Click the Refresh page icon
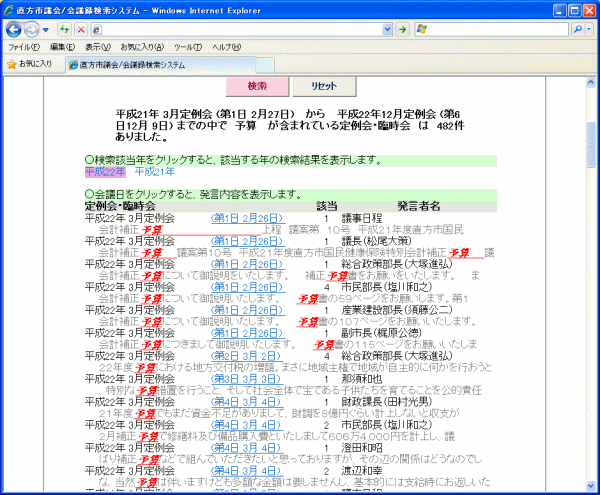The width and height of the screenshot is (600, 495). click(65, 29)
